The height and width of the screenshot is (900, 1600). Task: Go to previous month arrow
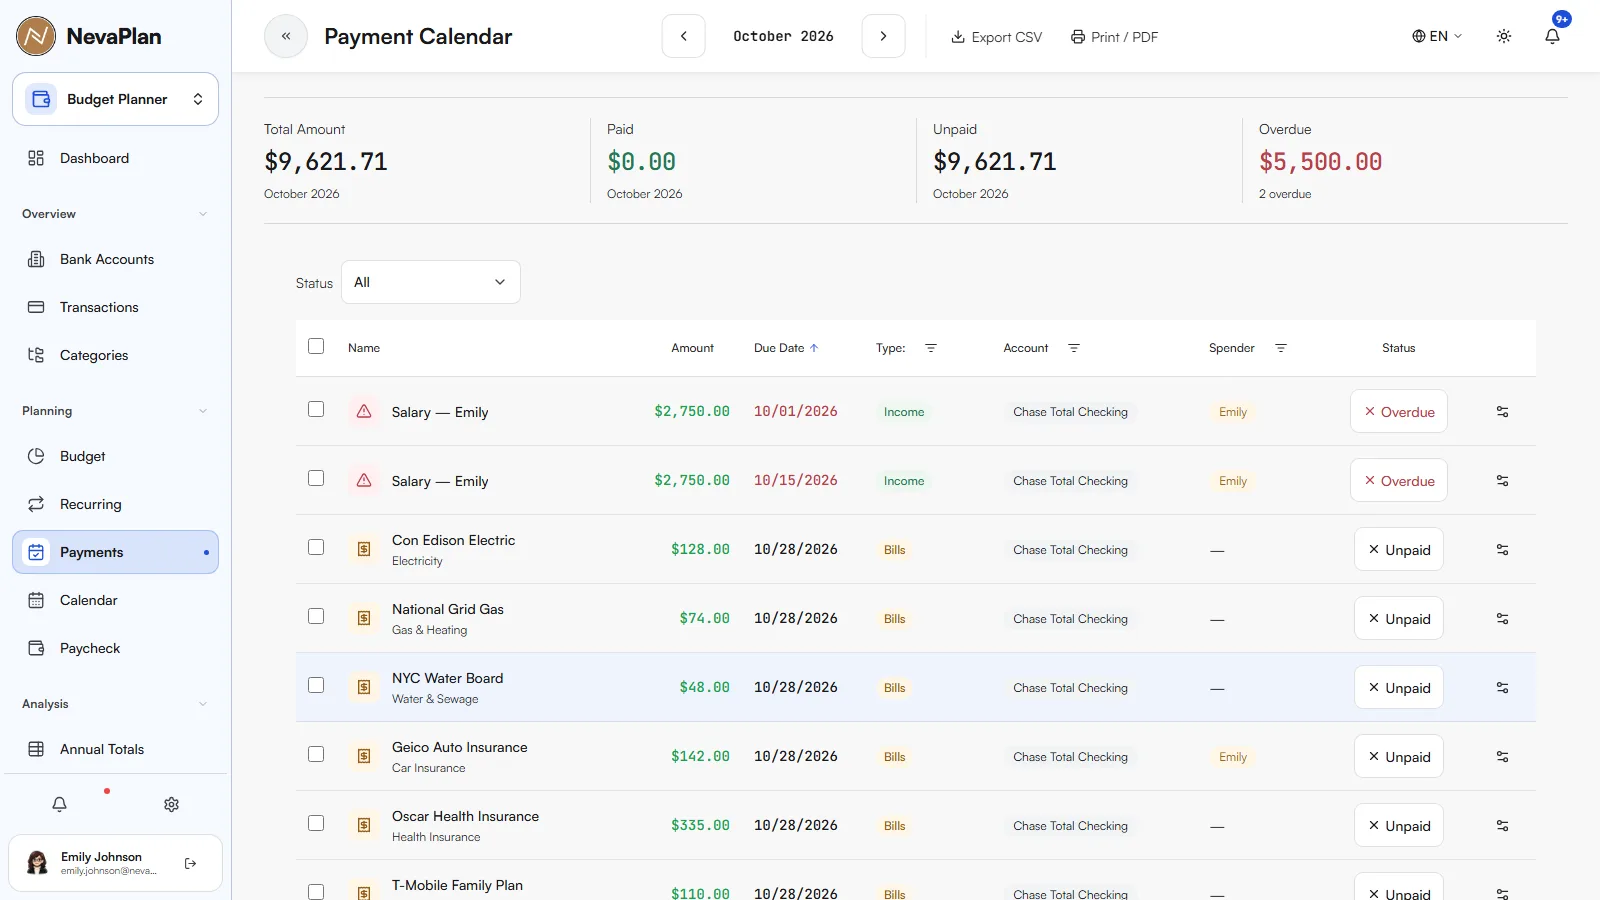[x=684, y=36]
